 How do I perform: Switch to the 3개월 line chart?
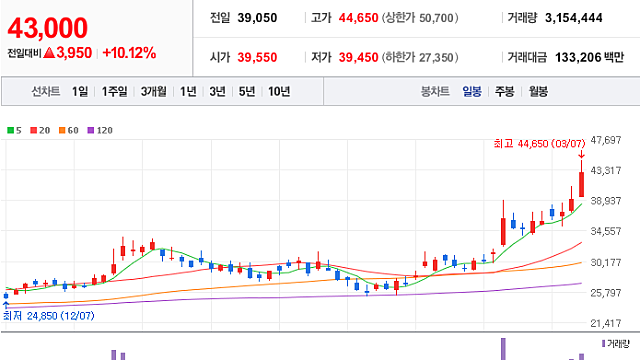tap(153, 91)
